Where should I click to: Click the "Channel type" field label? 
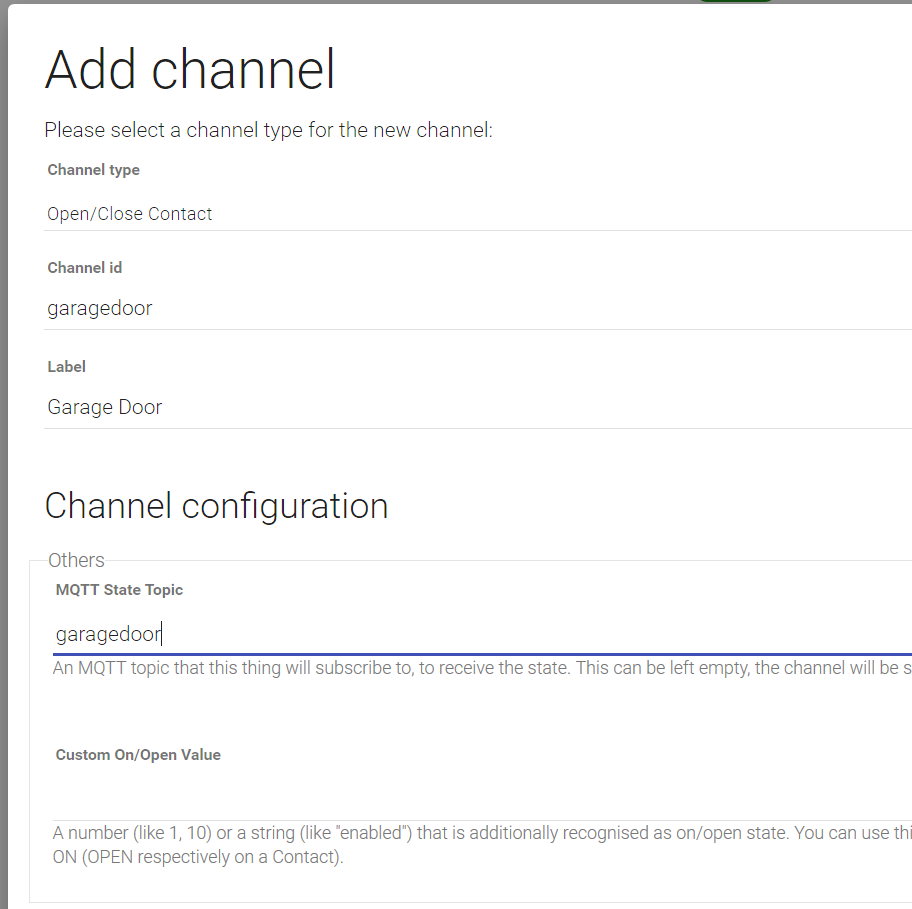93,170
